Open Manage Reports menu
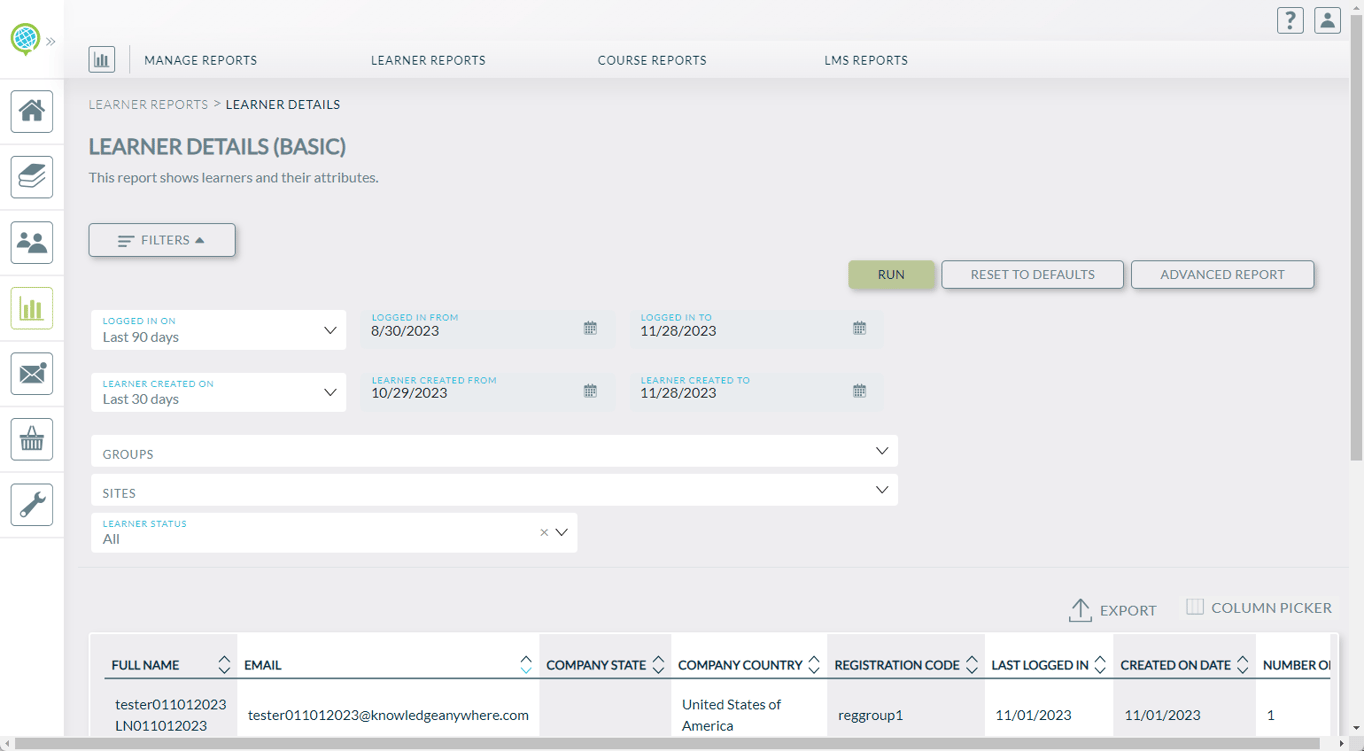The width and height of the screenshot is (1364, 751). pos(201,60)
